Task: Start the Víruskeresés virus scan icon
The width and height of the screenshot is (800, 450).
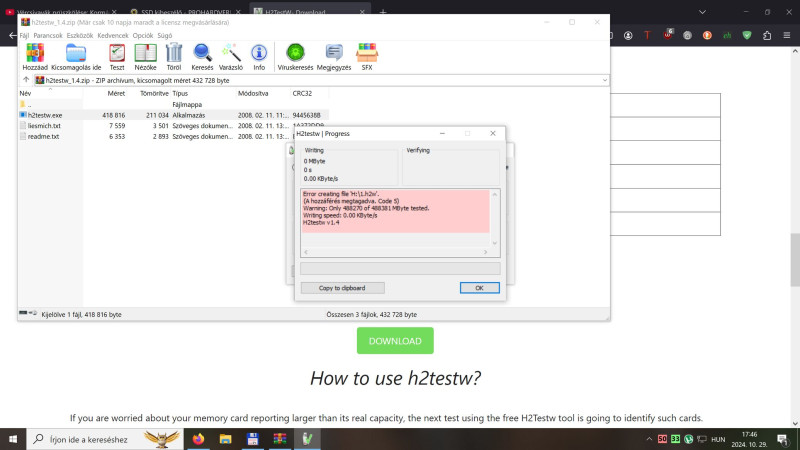Action: (295, 53)
